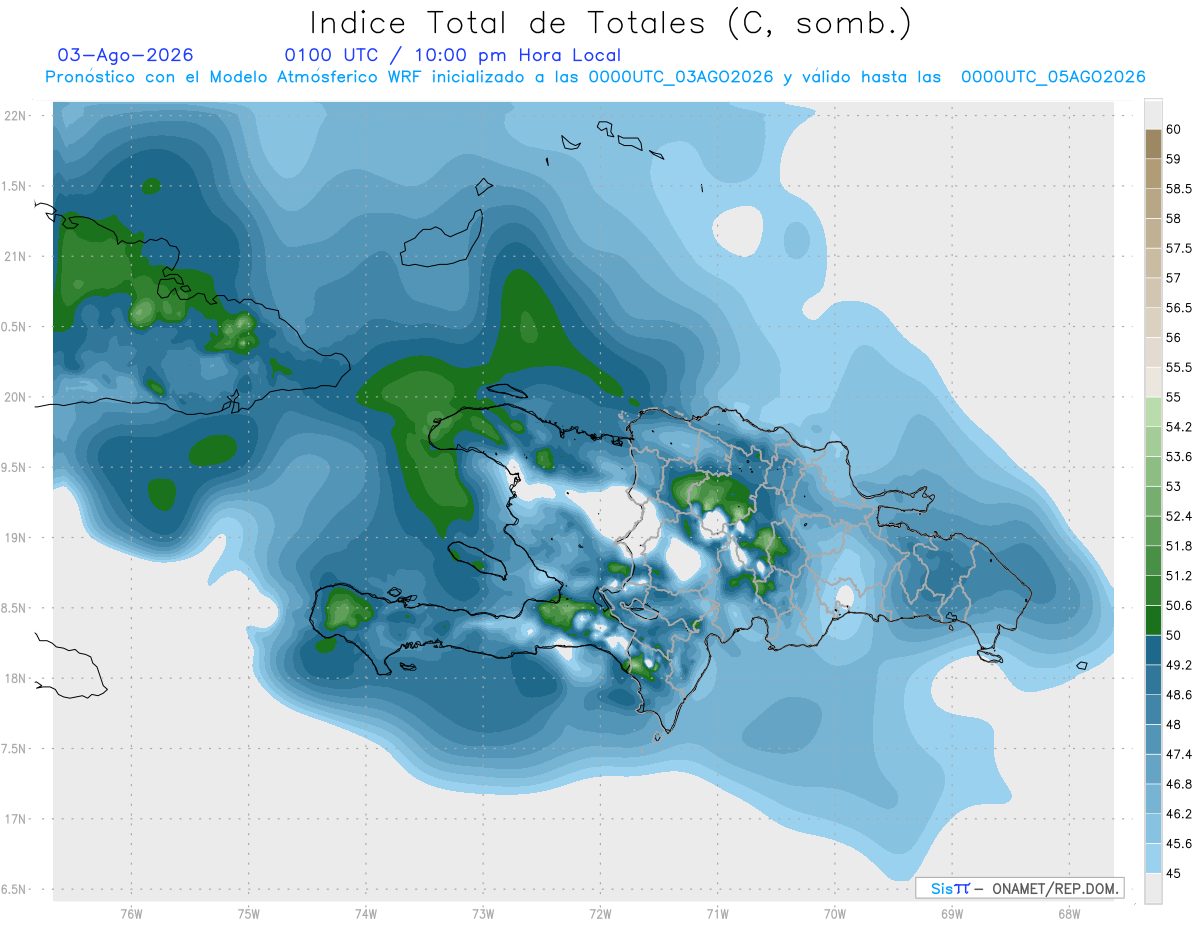Click the "50.6" value on the color scale
1200x927 pixels.
[x=1179, y=606]
